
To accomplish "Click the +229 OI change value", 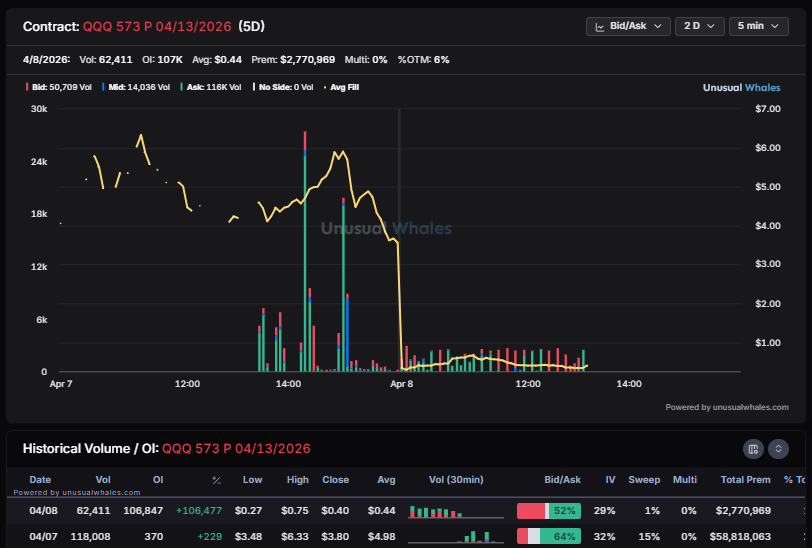I will tap(210, 537).
